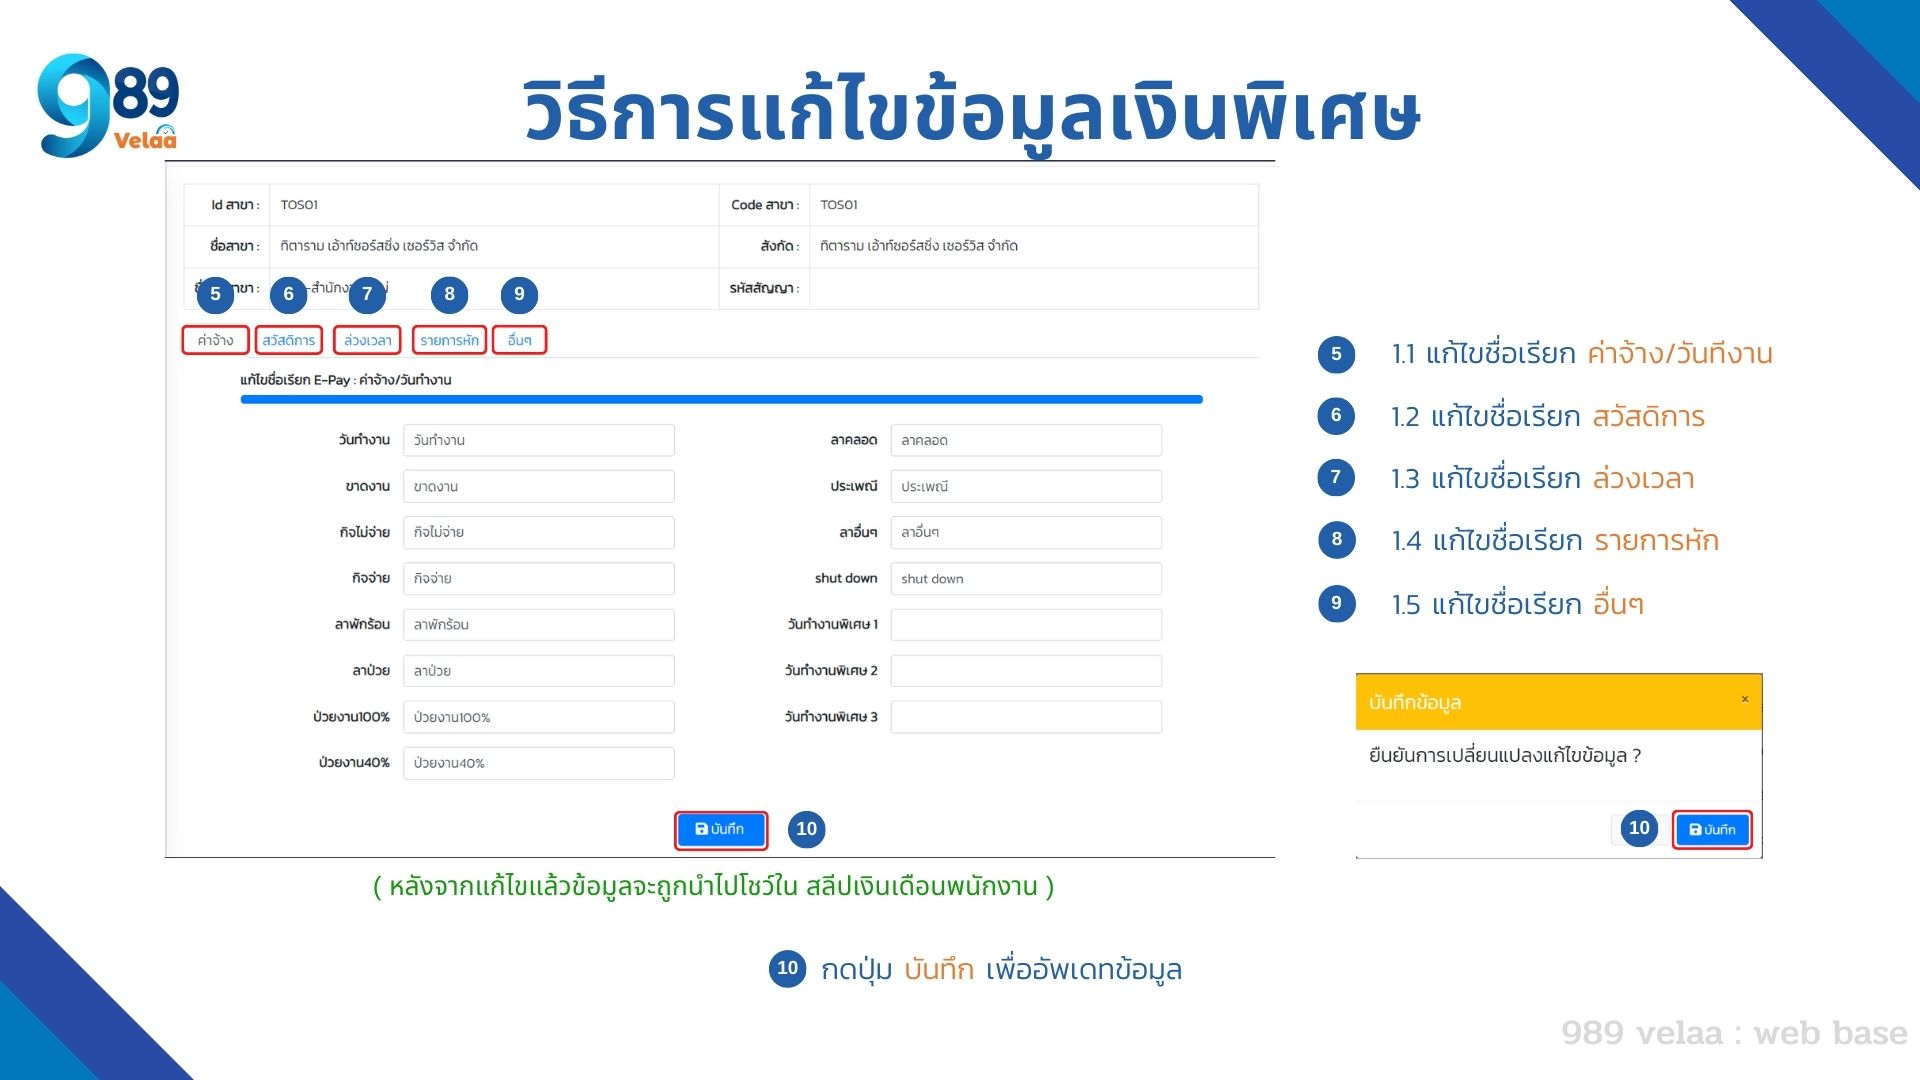Click the save/บันทึก button icon

click(x=723, y=828)
